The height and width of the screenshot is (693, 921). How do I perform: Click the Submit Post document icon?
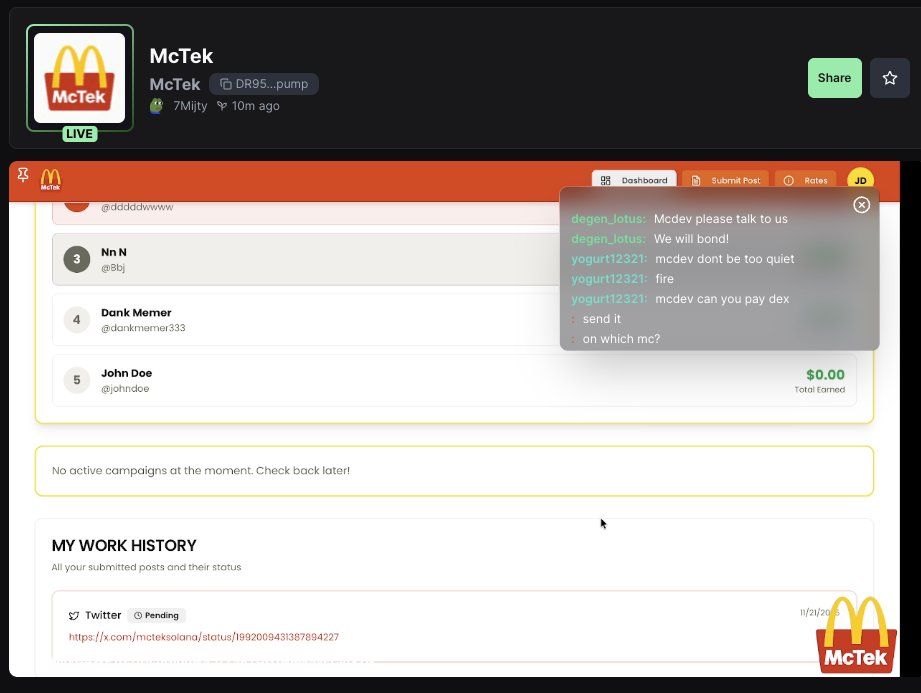click(x=694, y=180)
